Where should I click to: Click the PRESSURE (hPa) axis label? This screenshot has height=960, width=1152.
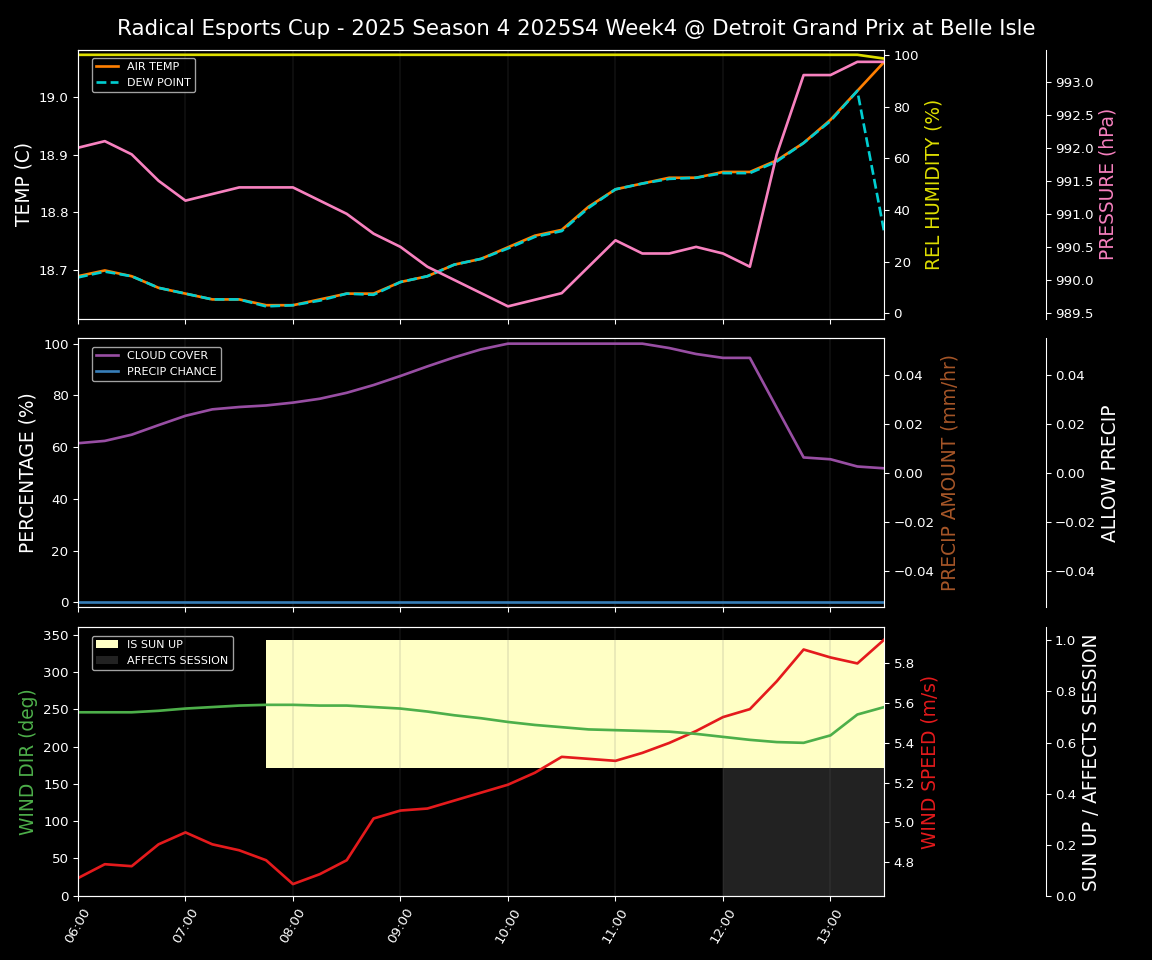(1107, 184)
